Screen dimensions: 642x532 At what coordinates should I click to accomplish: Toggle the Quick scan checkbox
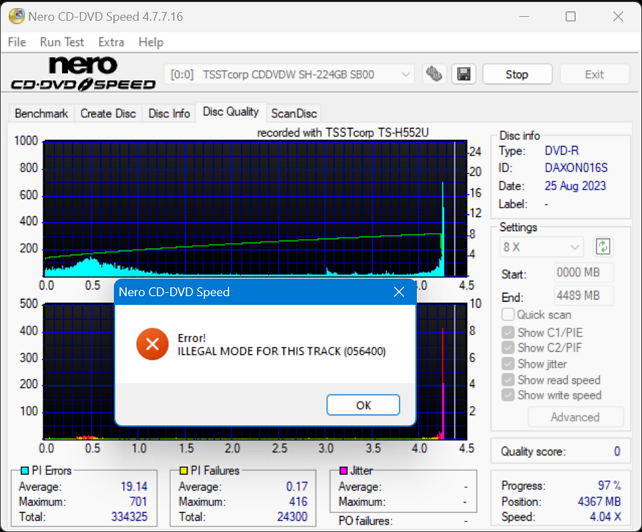[508, 315]
